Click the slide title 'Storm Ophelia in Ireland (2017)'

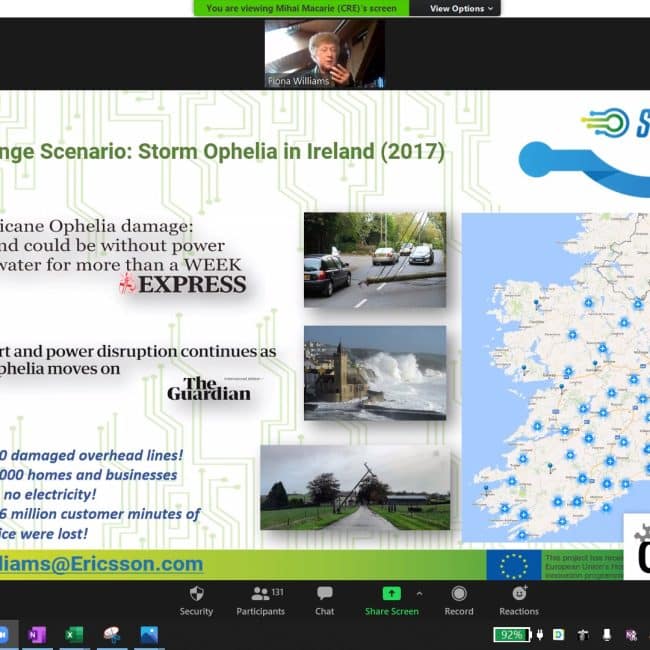point(291,151)
